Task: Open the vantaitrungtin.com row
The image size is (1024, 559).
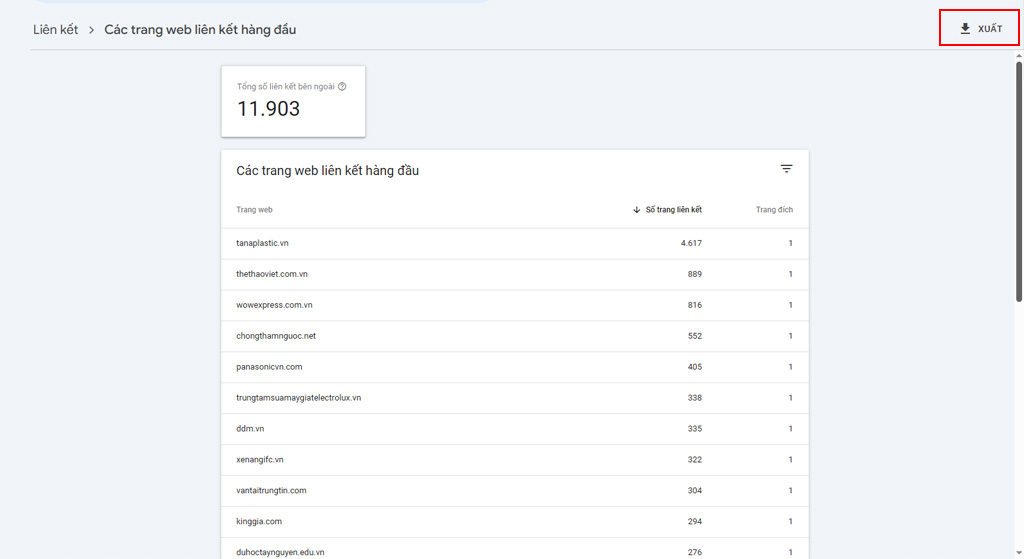Action: click(x=515, y=490)
